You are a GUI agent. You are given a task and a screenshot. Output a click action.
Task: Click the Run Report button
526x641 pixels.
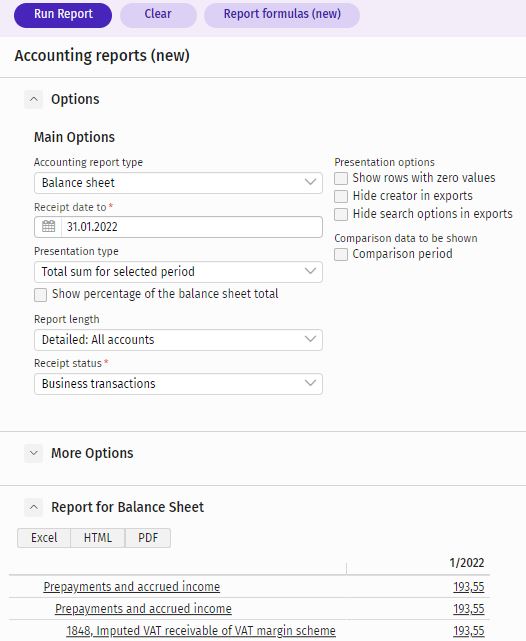(63, 15)
